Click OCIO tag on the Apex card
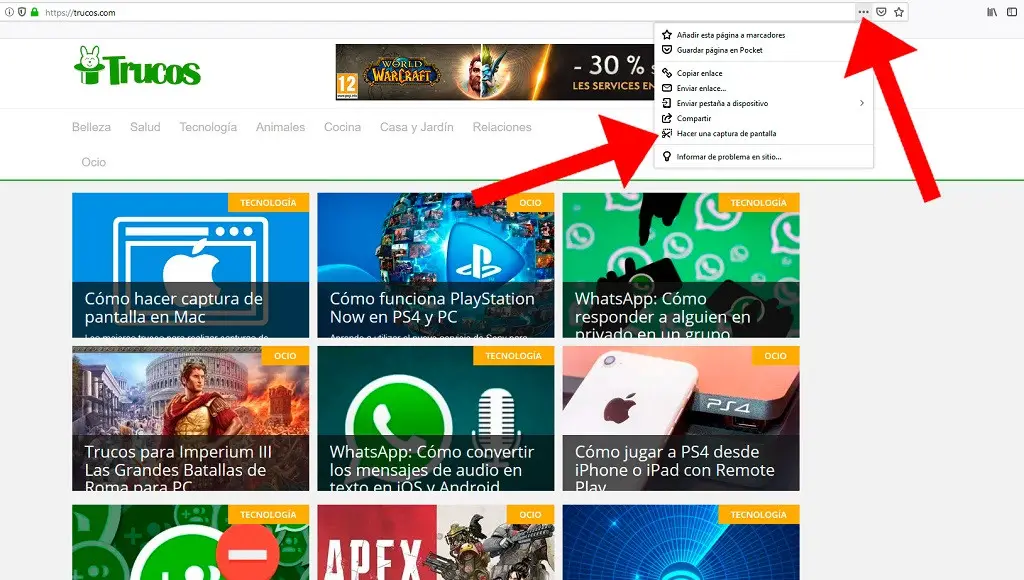The width and height of the screenshot is (1024, 580). [x=530, y=515]
